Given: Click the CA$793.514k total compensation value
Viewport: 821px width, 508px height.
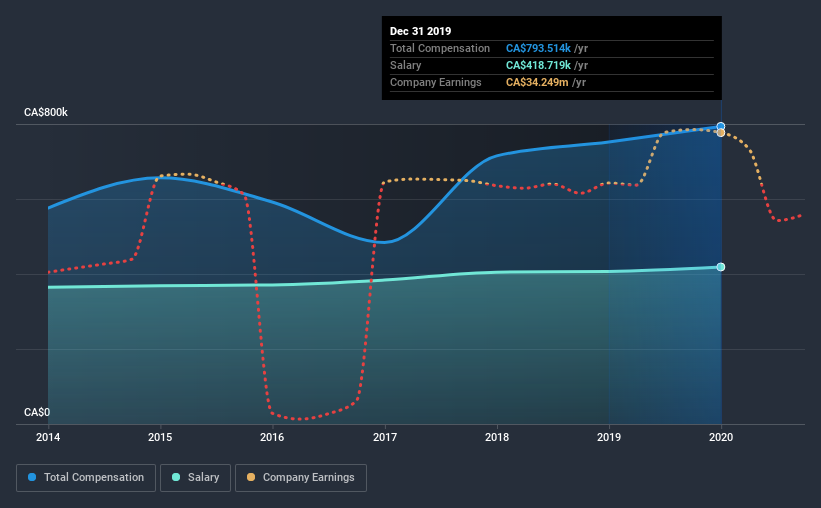Looking at the screenshot, I should click(x=538, y=48).
